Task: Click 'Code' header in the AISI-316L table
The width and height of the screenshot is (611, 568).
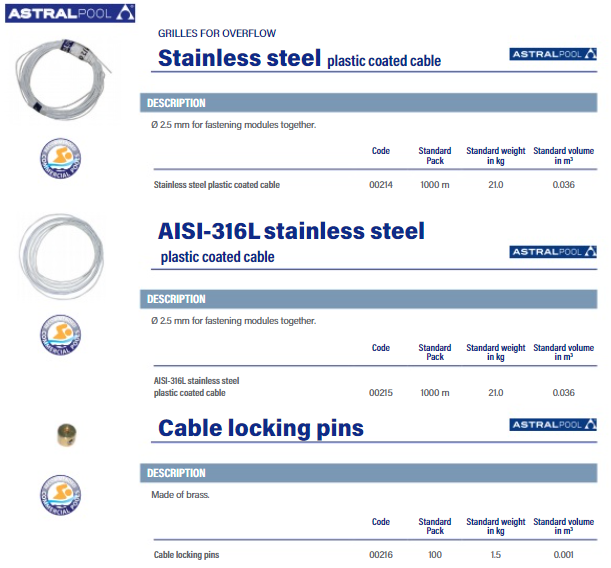Action: 381,348
